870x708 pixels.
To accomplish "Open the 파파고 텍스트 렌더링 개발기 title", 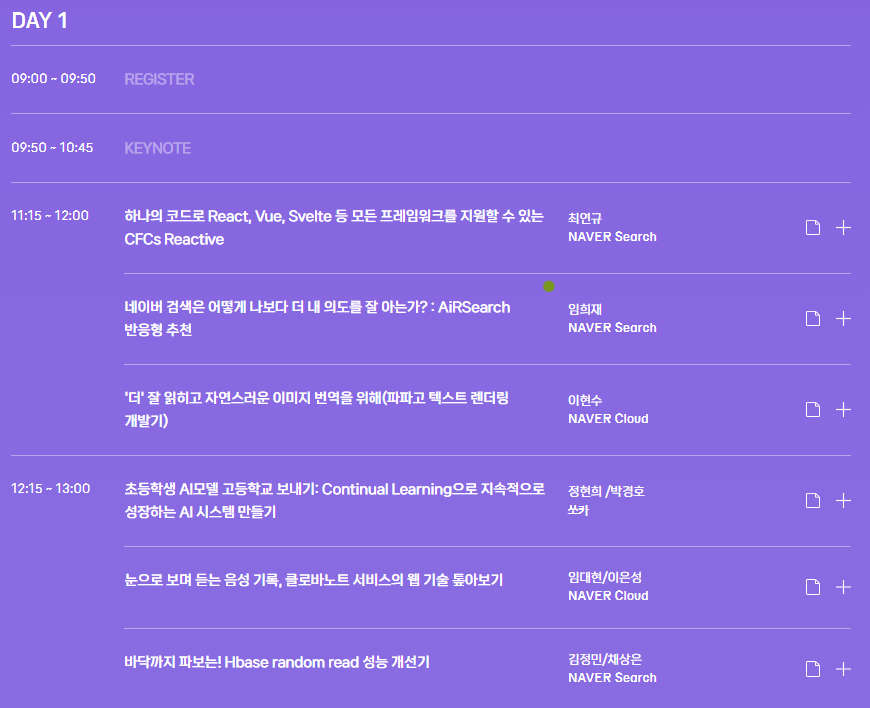I will [x=317, y=409].
